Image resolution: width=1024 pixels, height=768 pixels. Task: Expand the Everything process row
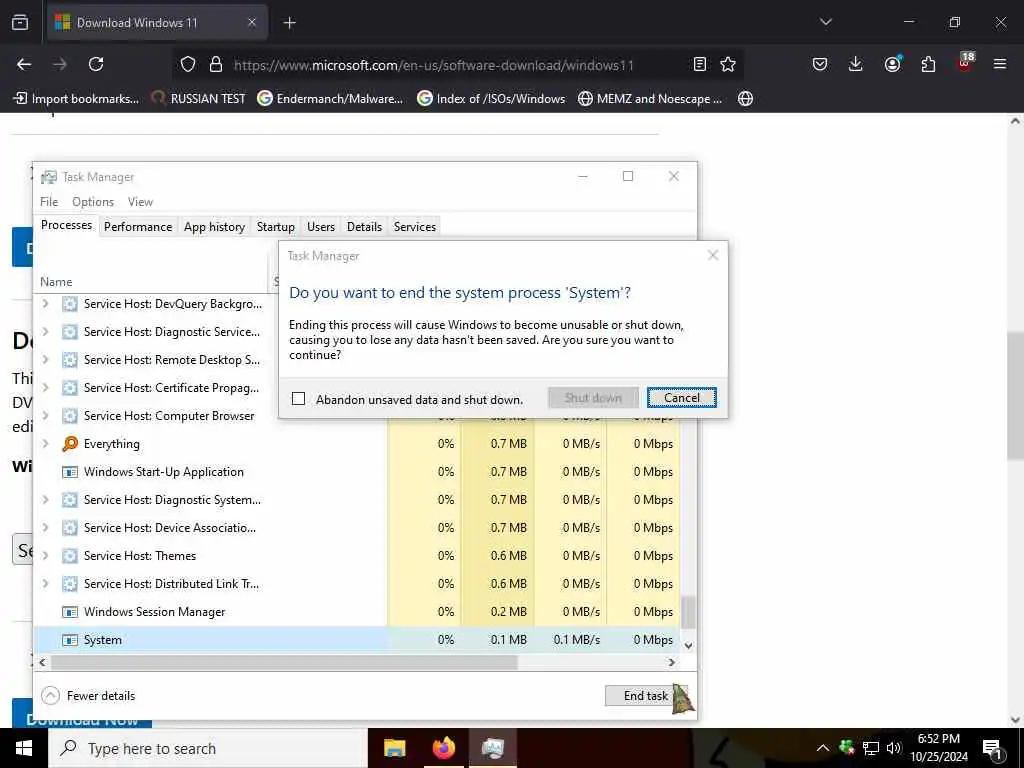(x=45, y=444)
